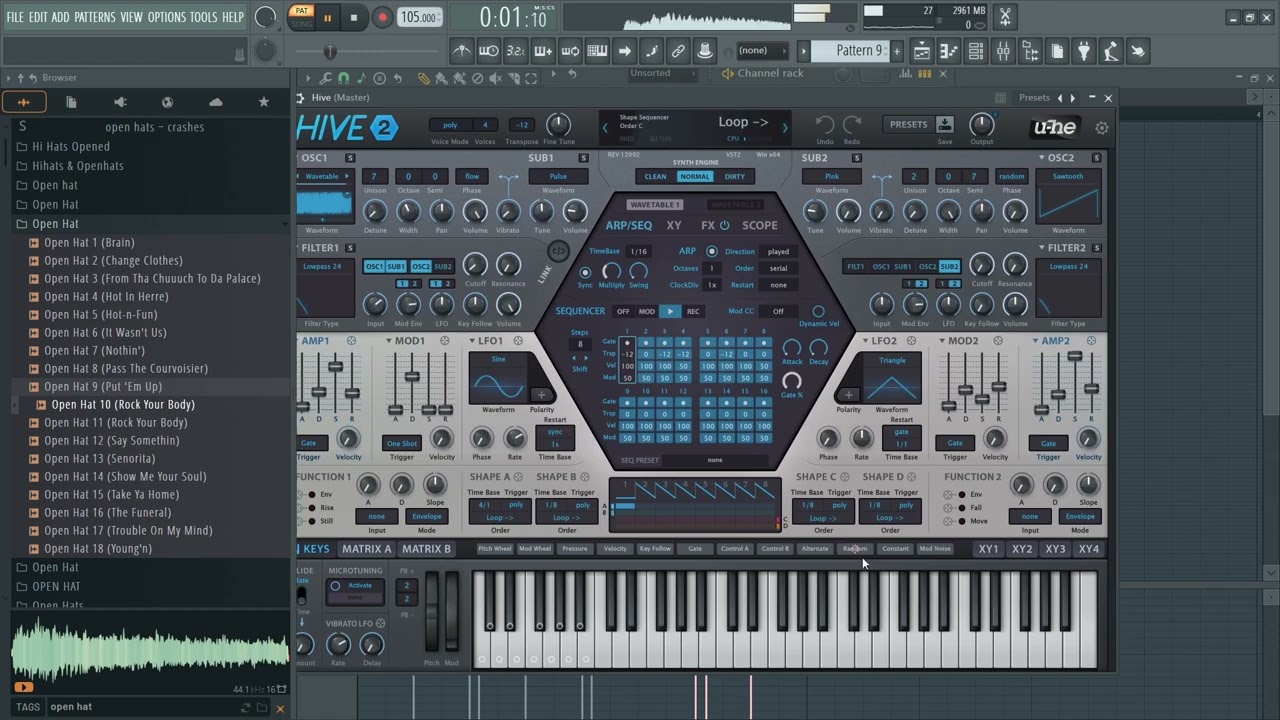Click Hive Undo arrow

coord(825,124)
